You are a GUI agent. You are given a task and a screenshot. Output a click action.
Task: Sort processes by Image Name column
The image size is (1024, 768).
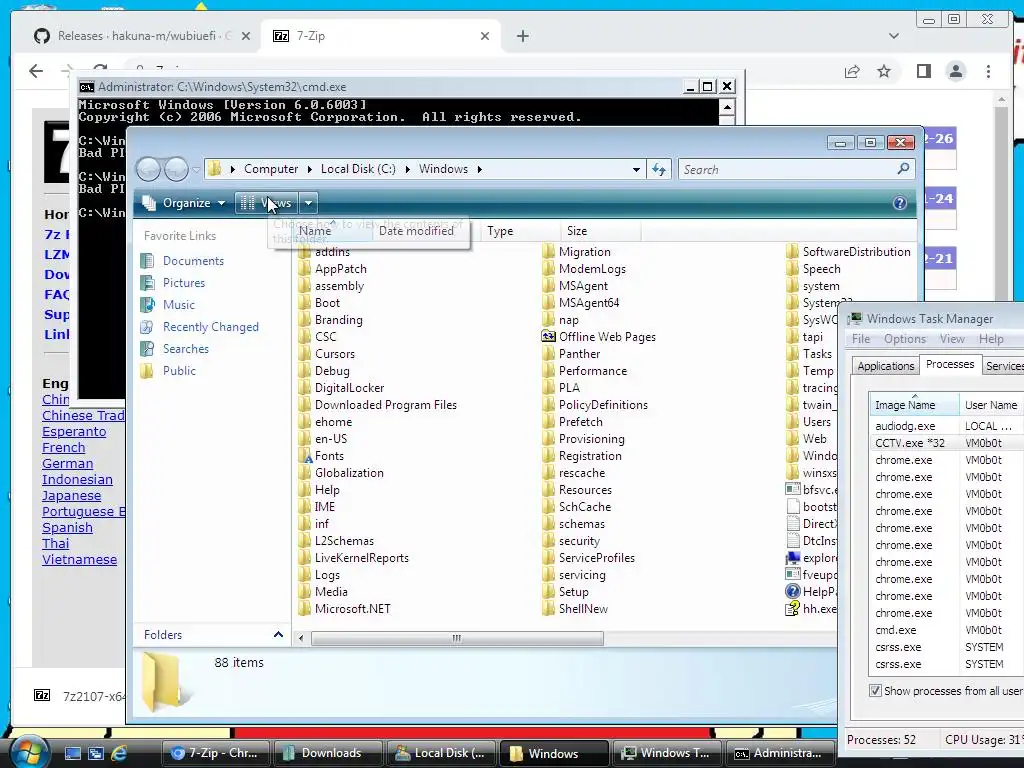pos(914,405)
